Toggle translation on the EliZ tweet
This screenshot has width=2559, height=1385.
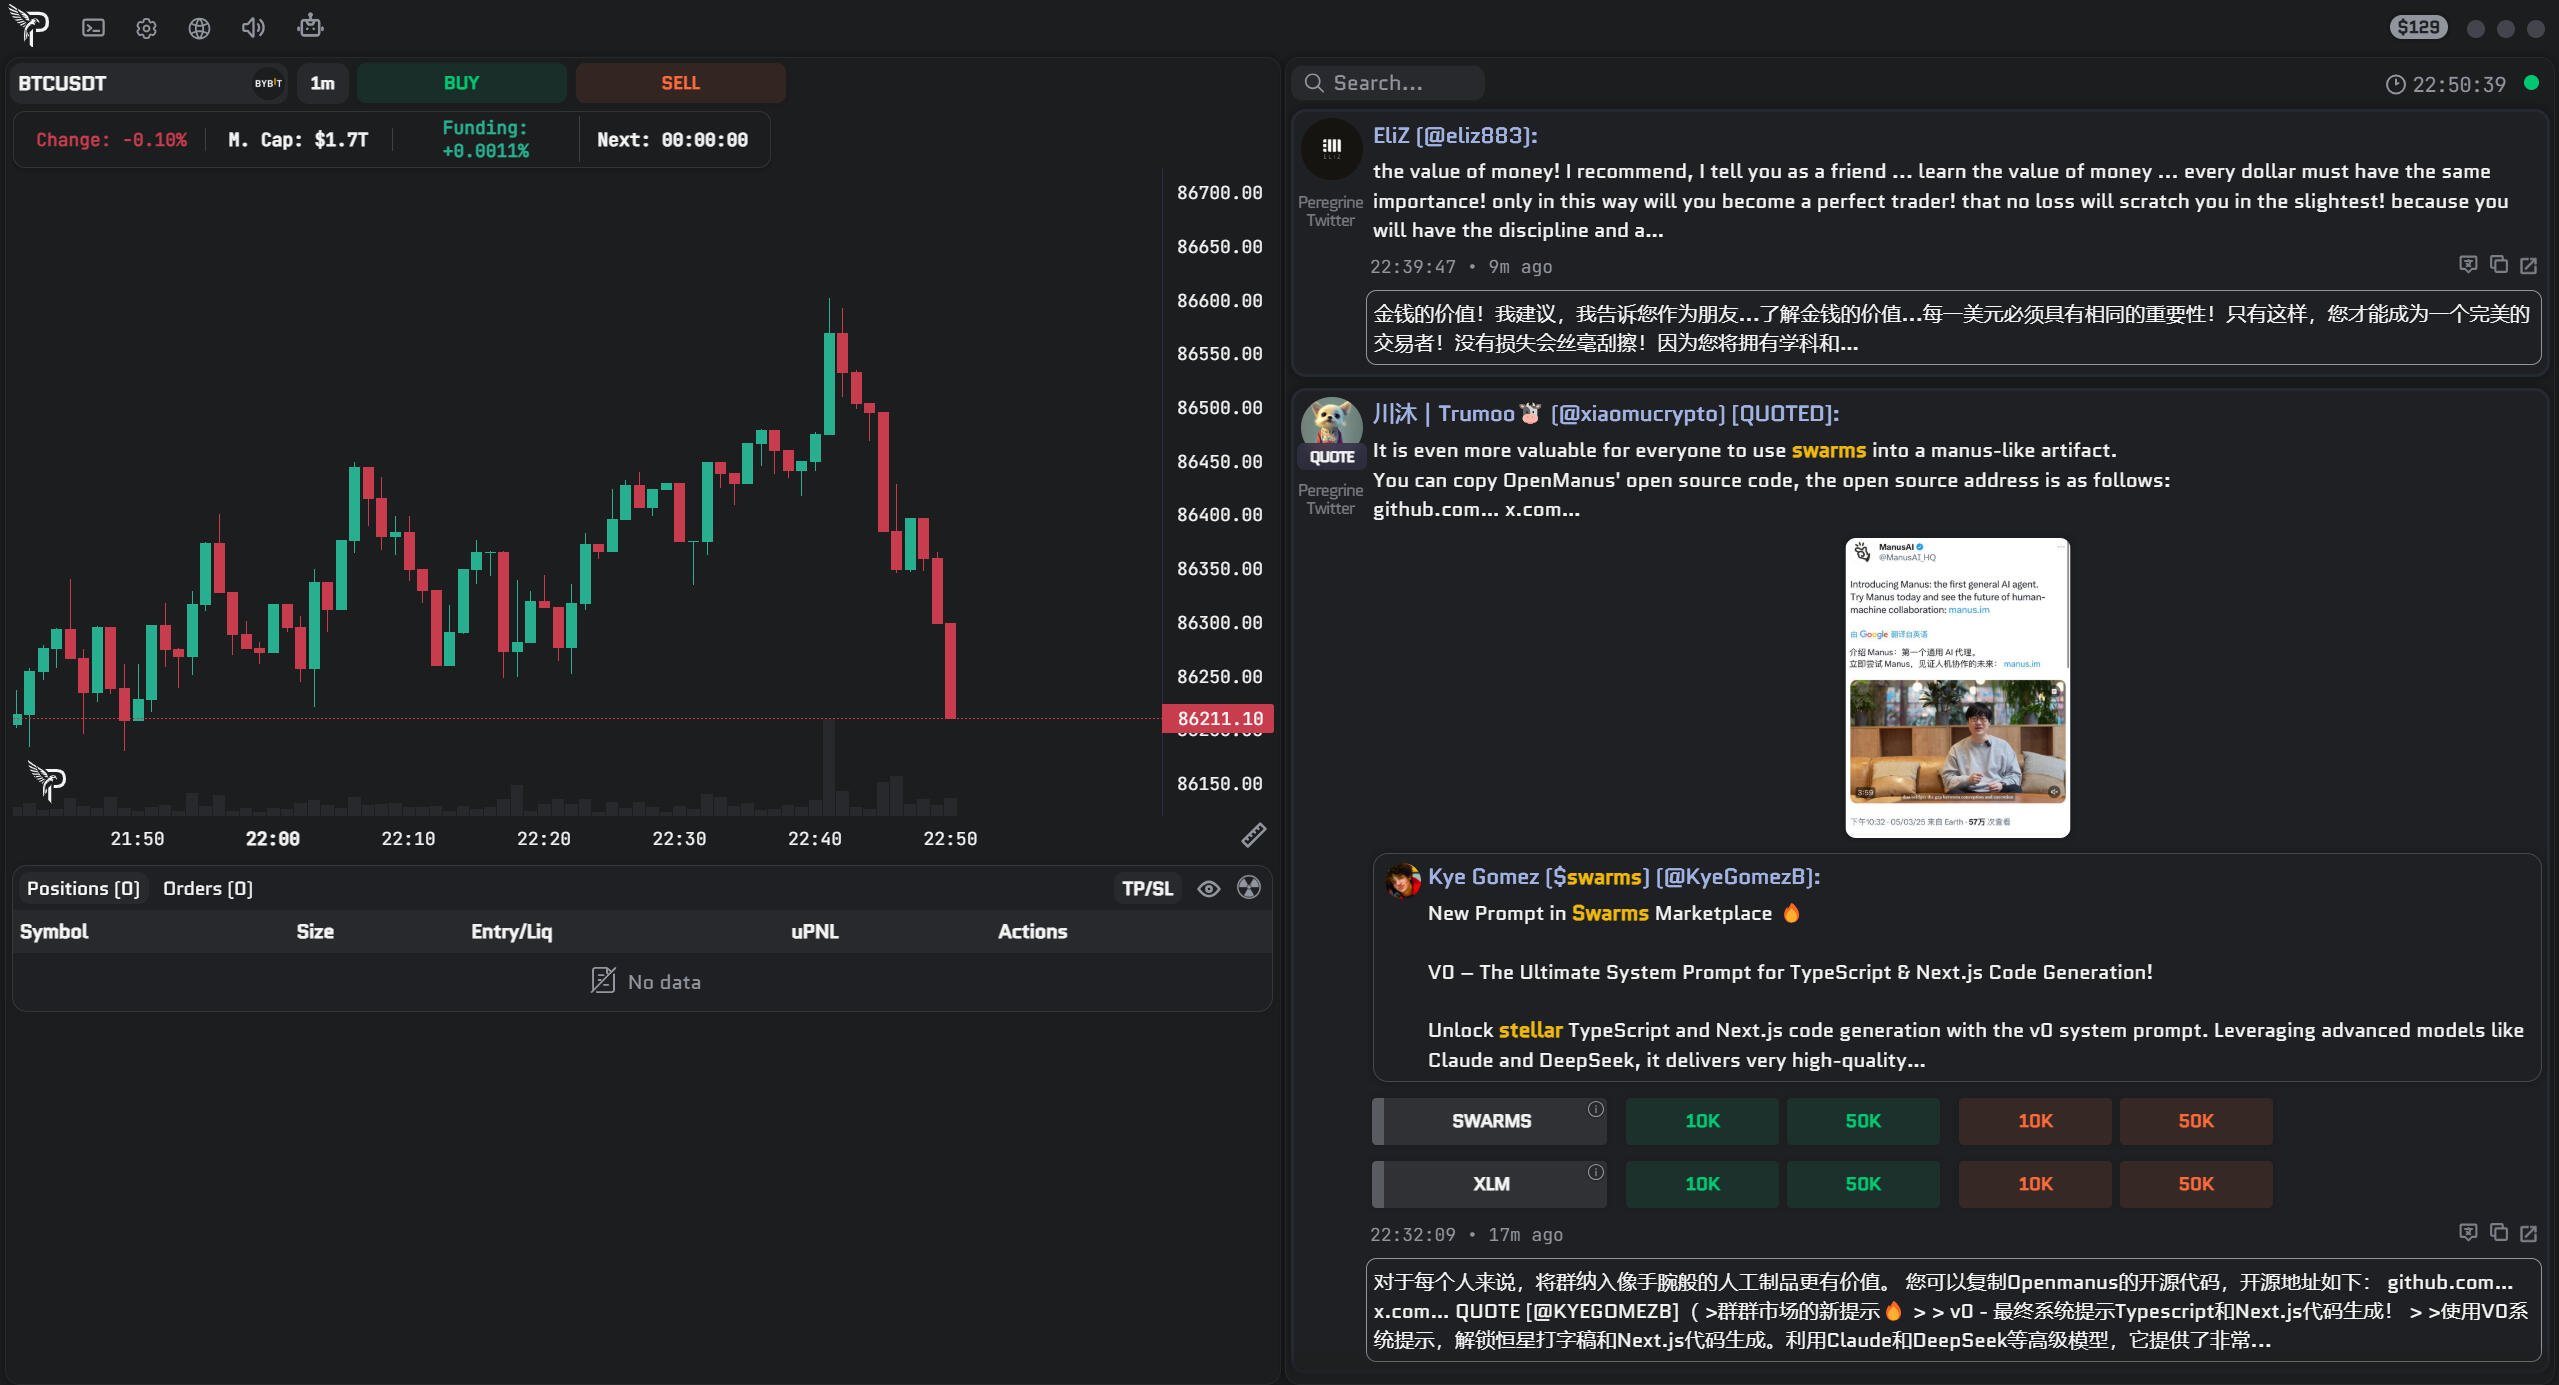(x=2467, y=265)
